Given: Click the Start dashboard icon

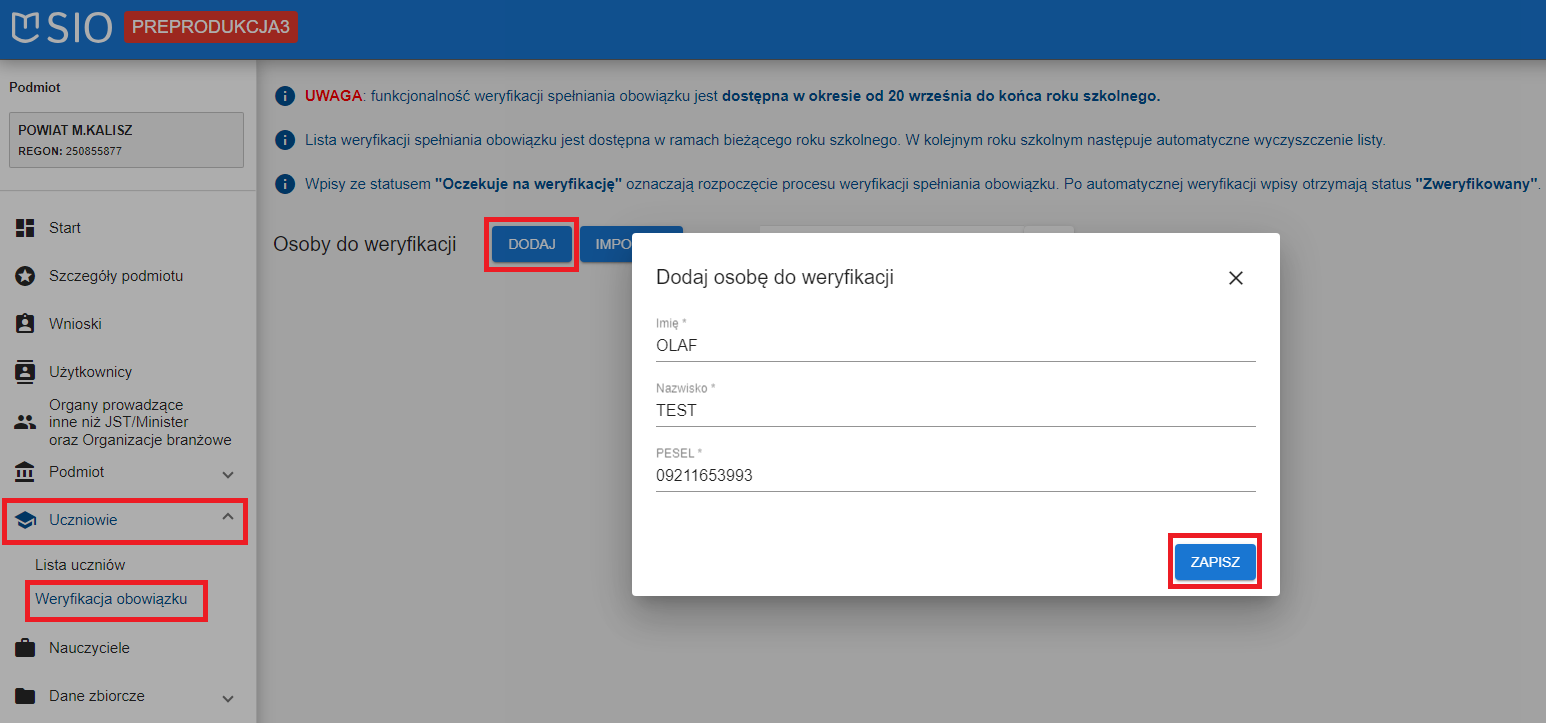Looking at the screenshot, I should pos(25,228).
